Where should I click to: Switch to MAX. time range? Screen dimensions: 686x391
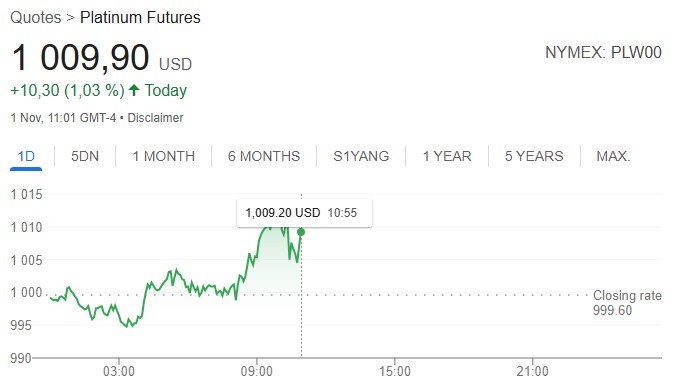point(613,156)
